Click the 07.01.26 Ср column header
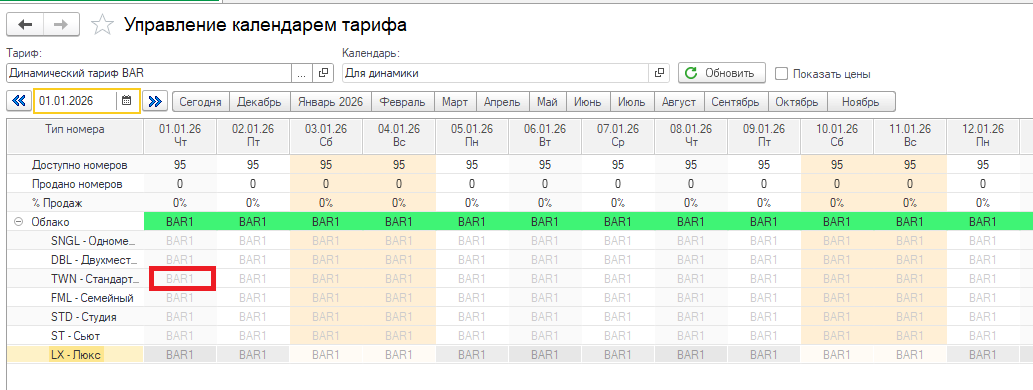1033x390 pixels. point(618,136)
